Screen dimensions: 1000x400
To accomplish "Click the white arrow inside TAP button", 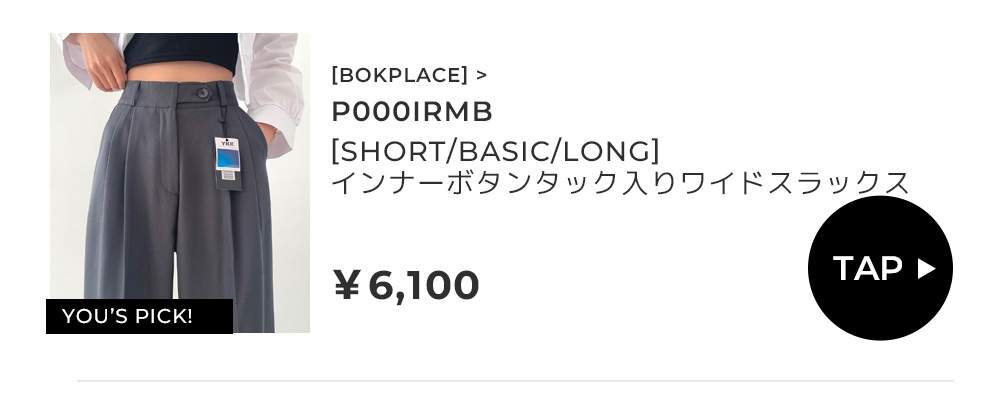I will 926,268.
